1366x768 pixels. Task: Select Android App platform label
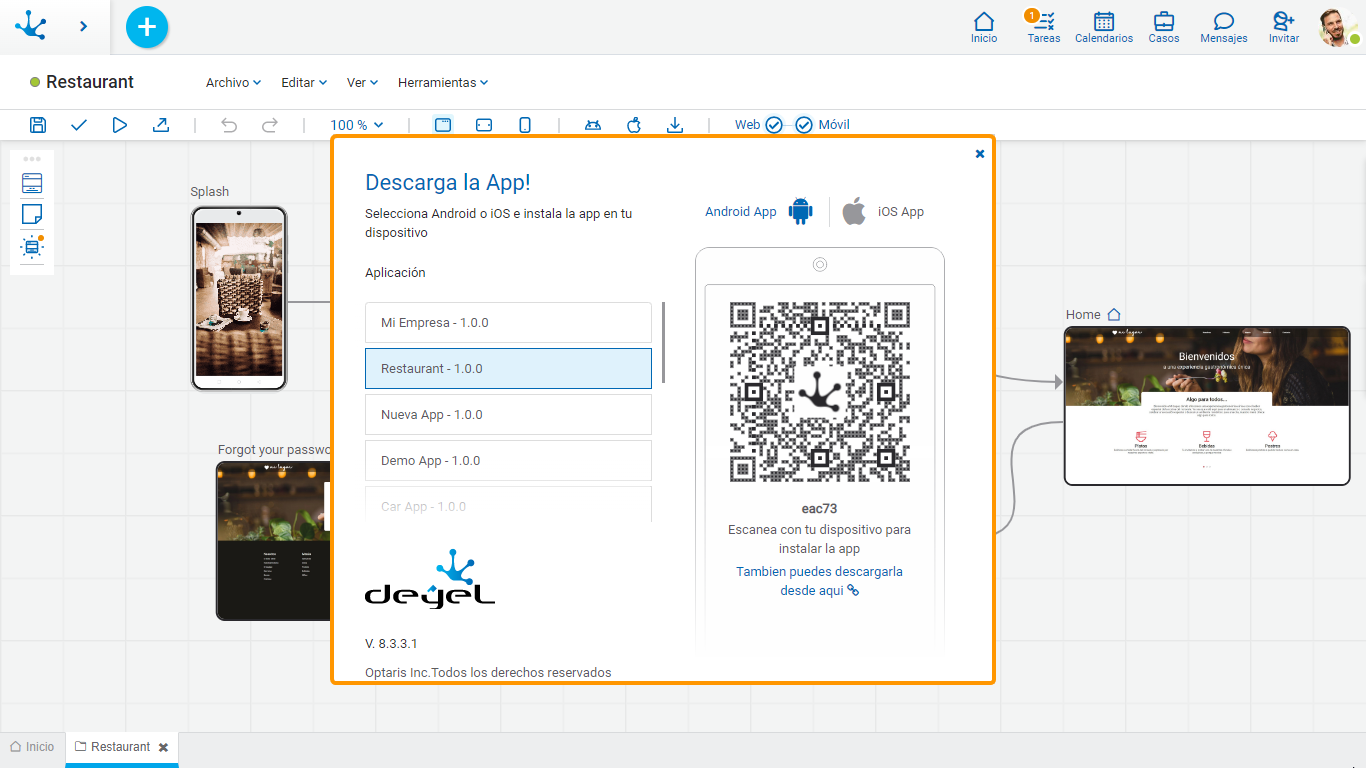[741, 212]
